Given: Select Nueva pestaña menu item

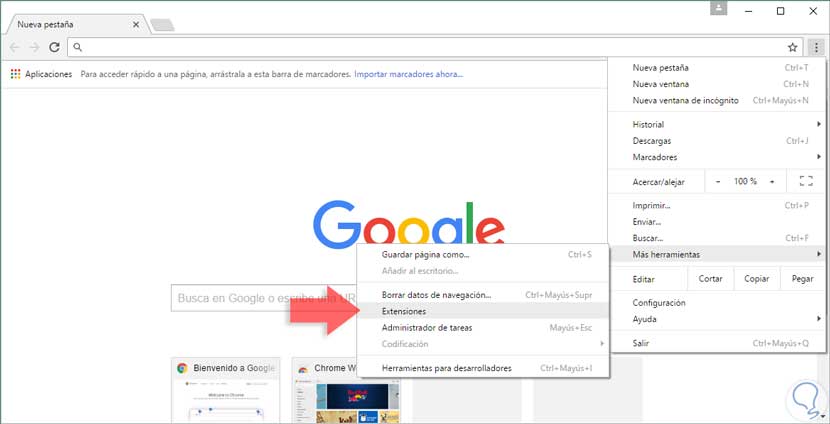Looking at the screenshot, I should coord(716,68).
